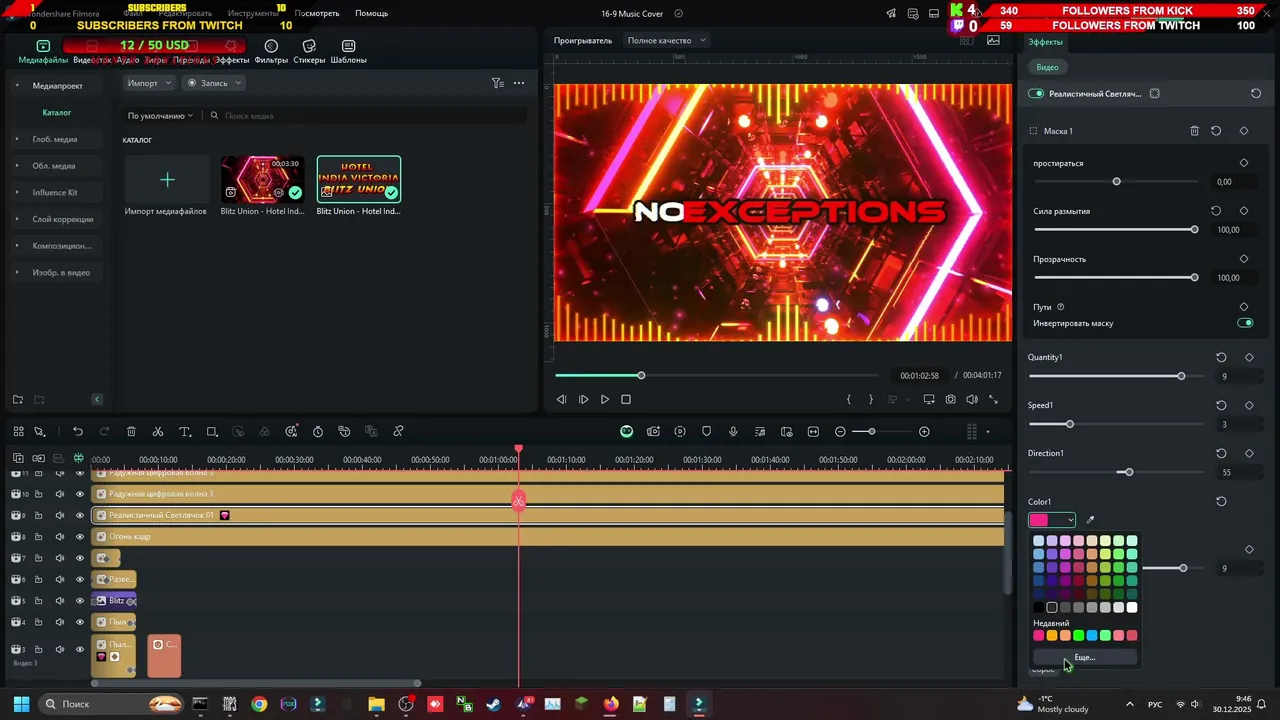
Task: Hide track 8 with the eye icon
Action: pyautogui.click(x=80, y=537)
